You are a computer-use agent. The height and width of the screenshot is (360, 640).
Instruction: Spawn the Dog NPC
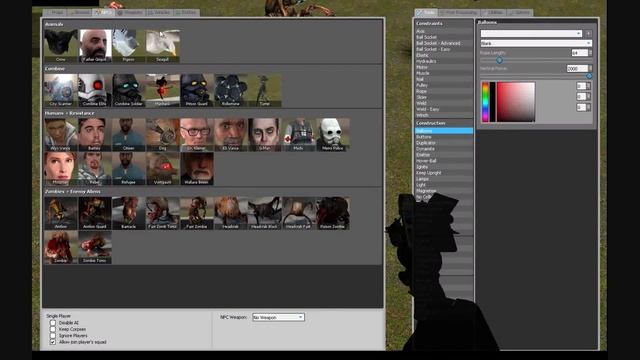point(162,135)
